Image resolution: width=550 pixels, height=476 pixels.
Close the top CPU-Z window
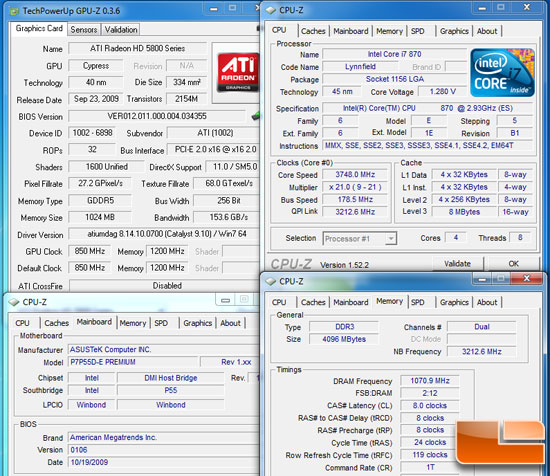pos(526,8)
